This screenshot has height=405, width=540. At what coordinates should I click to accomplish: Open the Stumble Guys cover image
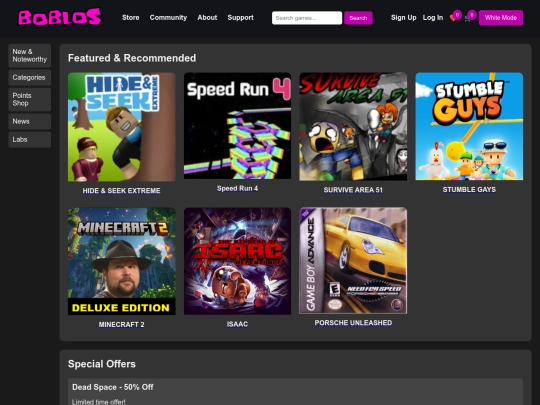469,126
